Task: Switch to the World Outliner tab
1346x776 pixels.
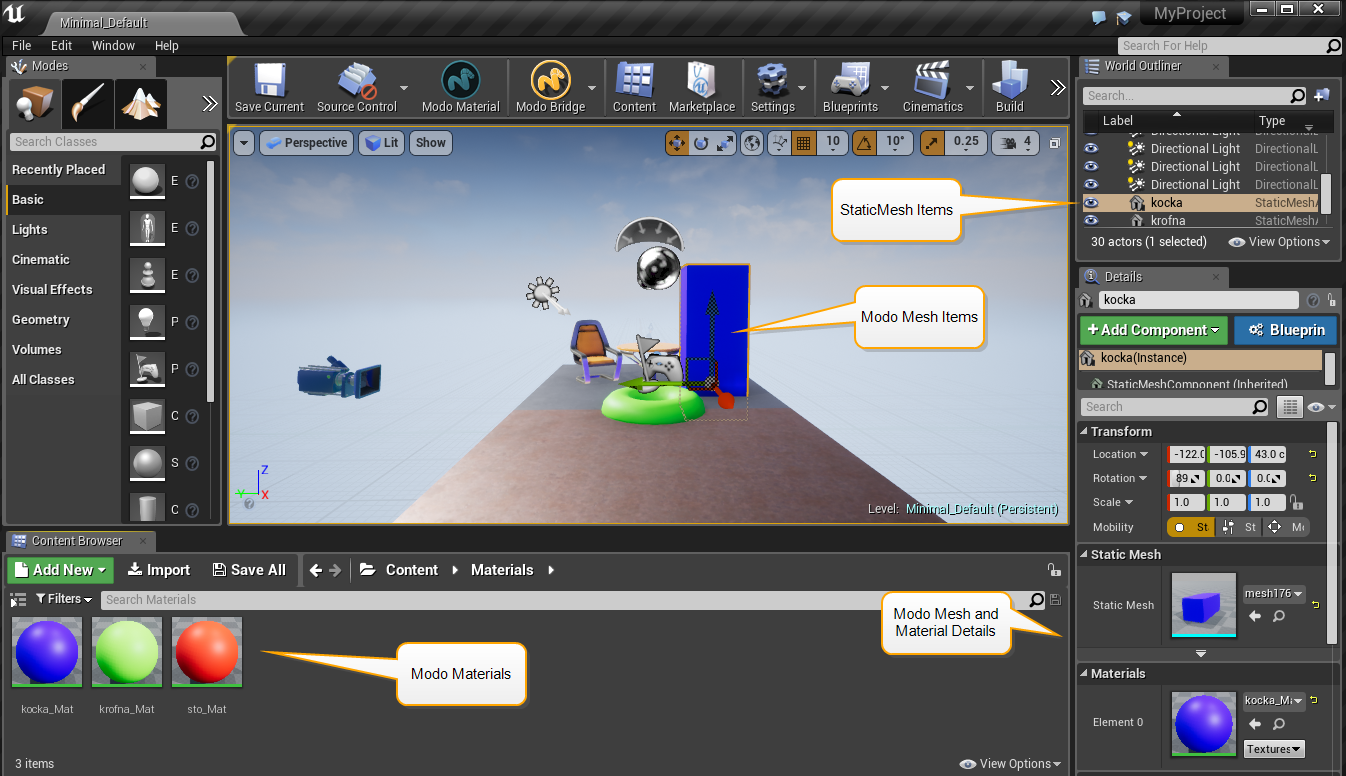Action: [1142, 66]
